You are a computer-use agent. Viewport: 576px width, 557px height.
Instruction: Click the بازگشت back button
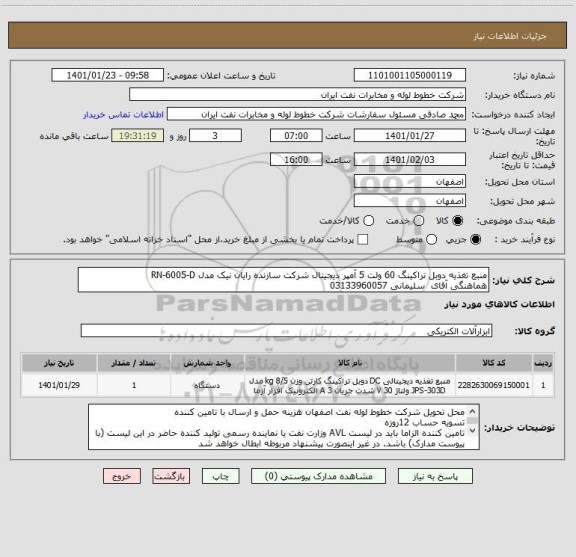point(171,477)
